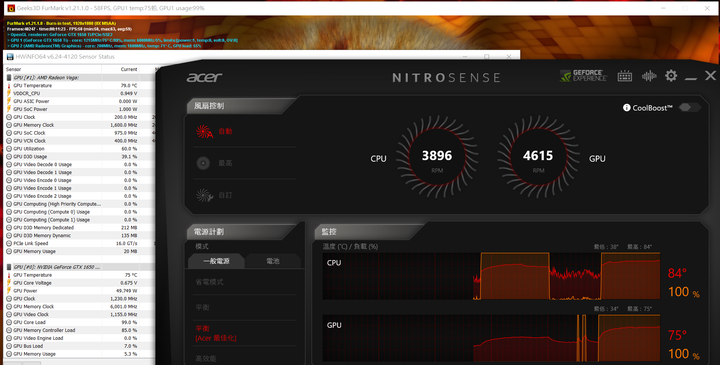Click the CPU fan 3896 RPM gauge
Screen dimensions: 720x365
[437, 157]
